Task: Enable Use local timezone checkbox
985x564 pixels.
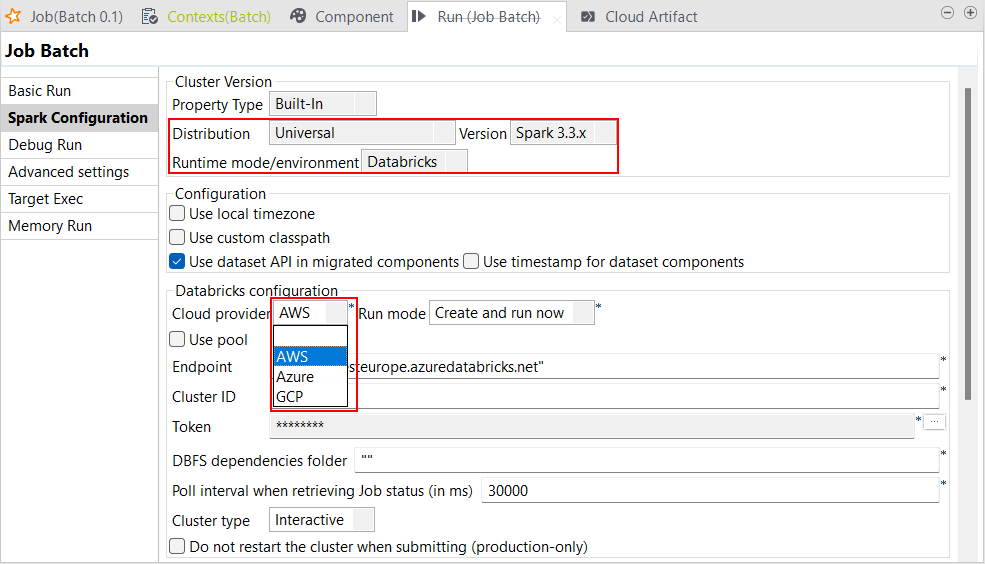Action: [177, 214]
